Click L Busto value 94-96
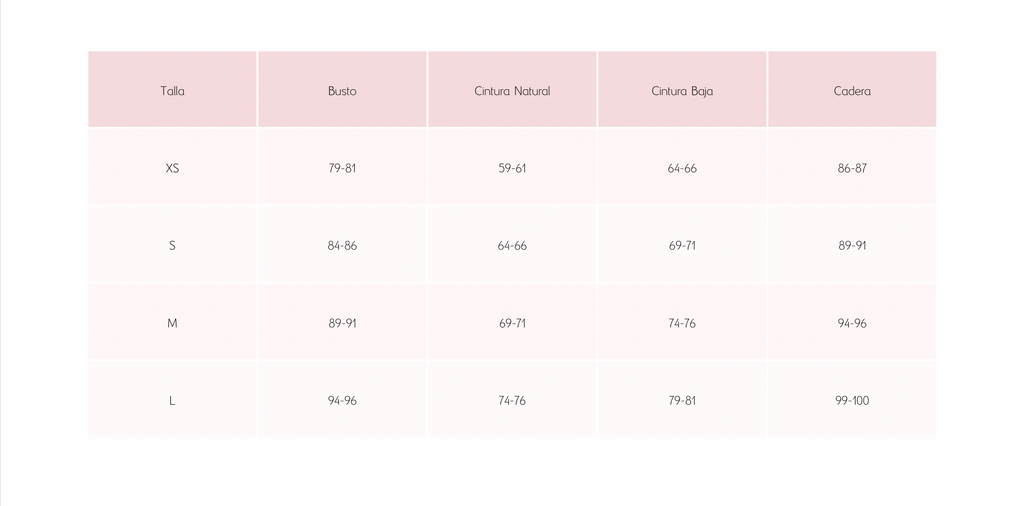1024x506 pixels. click(x=342, y=400)
